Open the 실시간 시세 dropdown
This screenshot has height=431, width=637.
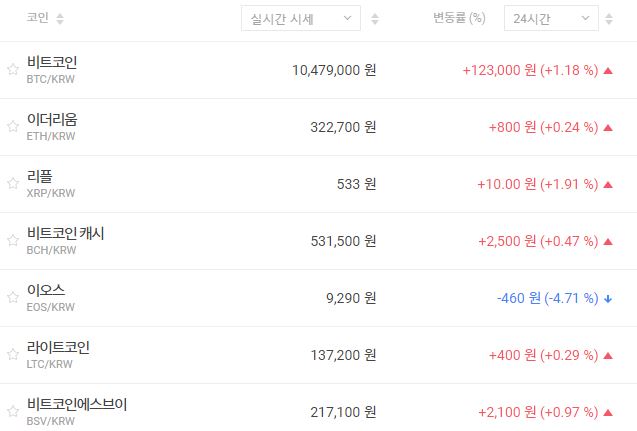click(x=301, y=19)
